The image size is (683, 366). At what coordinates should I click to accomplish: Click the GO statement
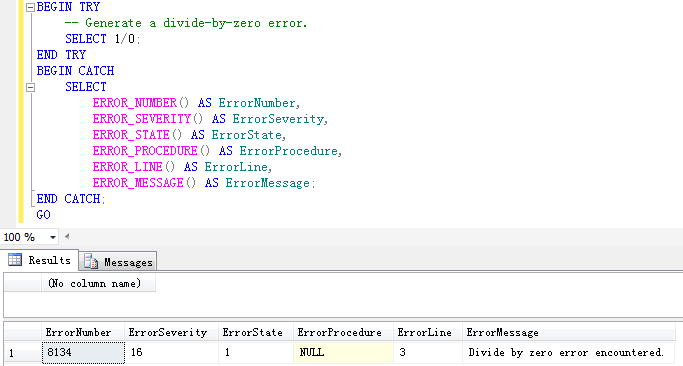pyautogui.click(x=44, y=215)
